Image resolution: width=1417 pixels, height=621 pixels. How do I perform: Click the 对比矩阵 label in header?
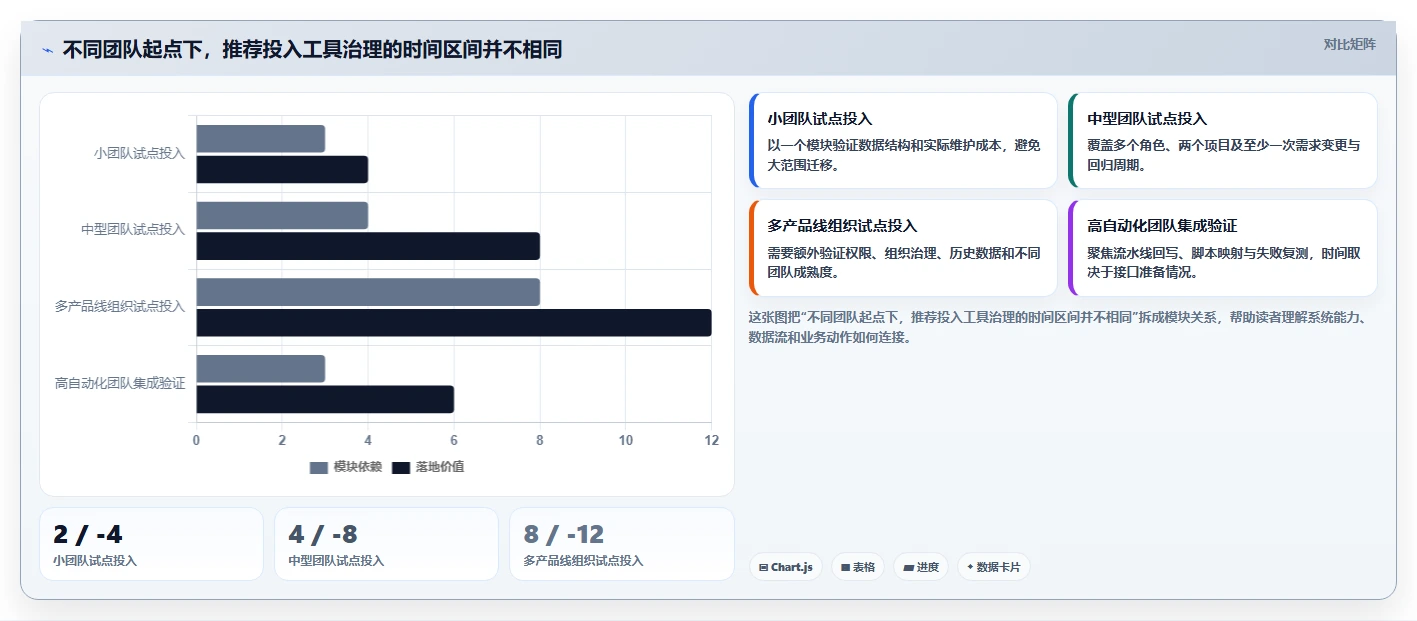point(1349,44)
